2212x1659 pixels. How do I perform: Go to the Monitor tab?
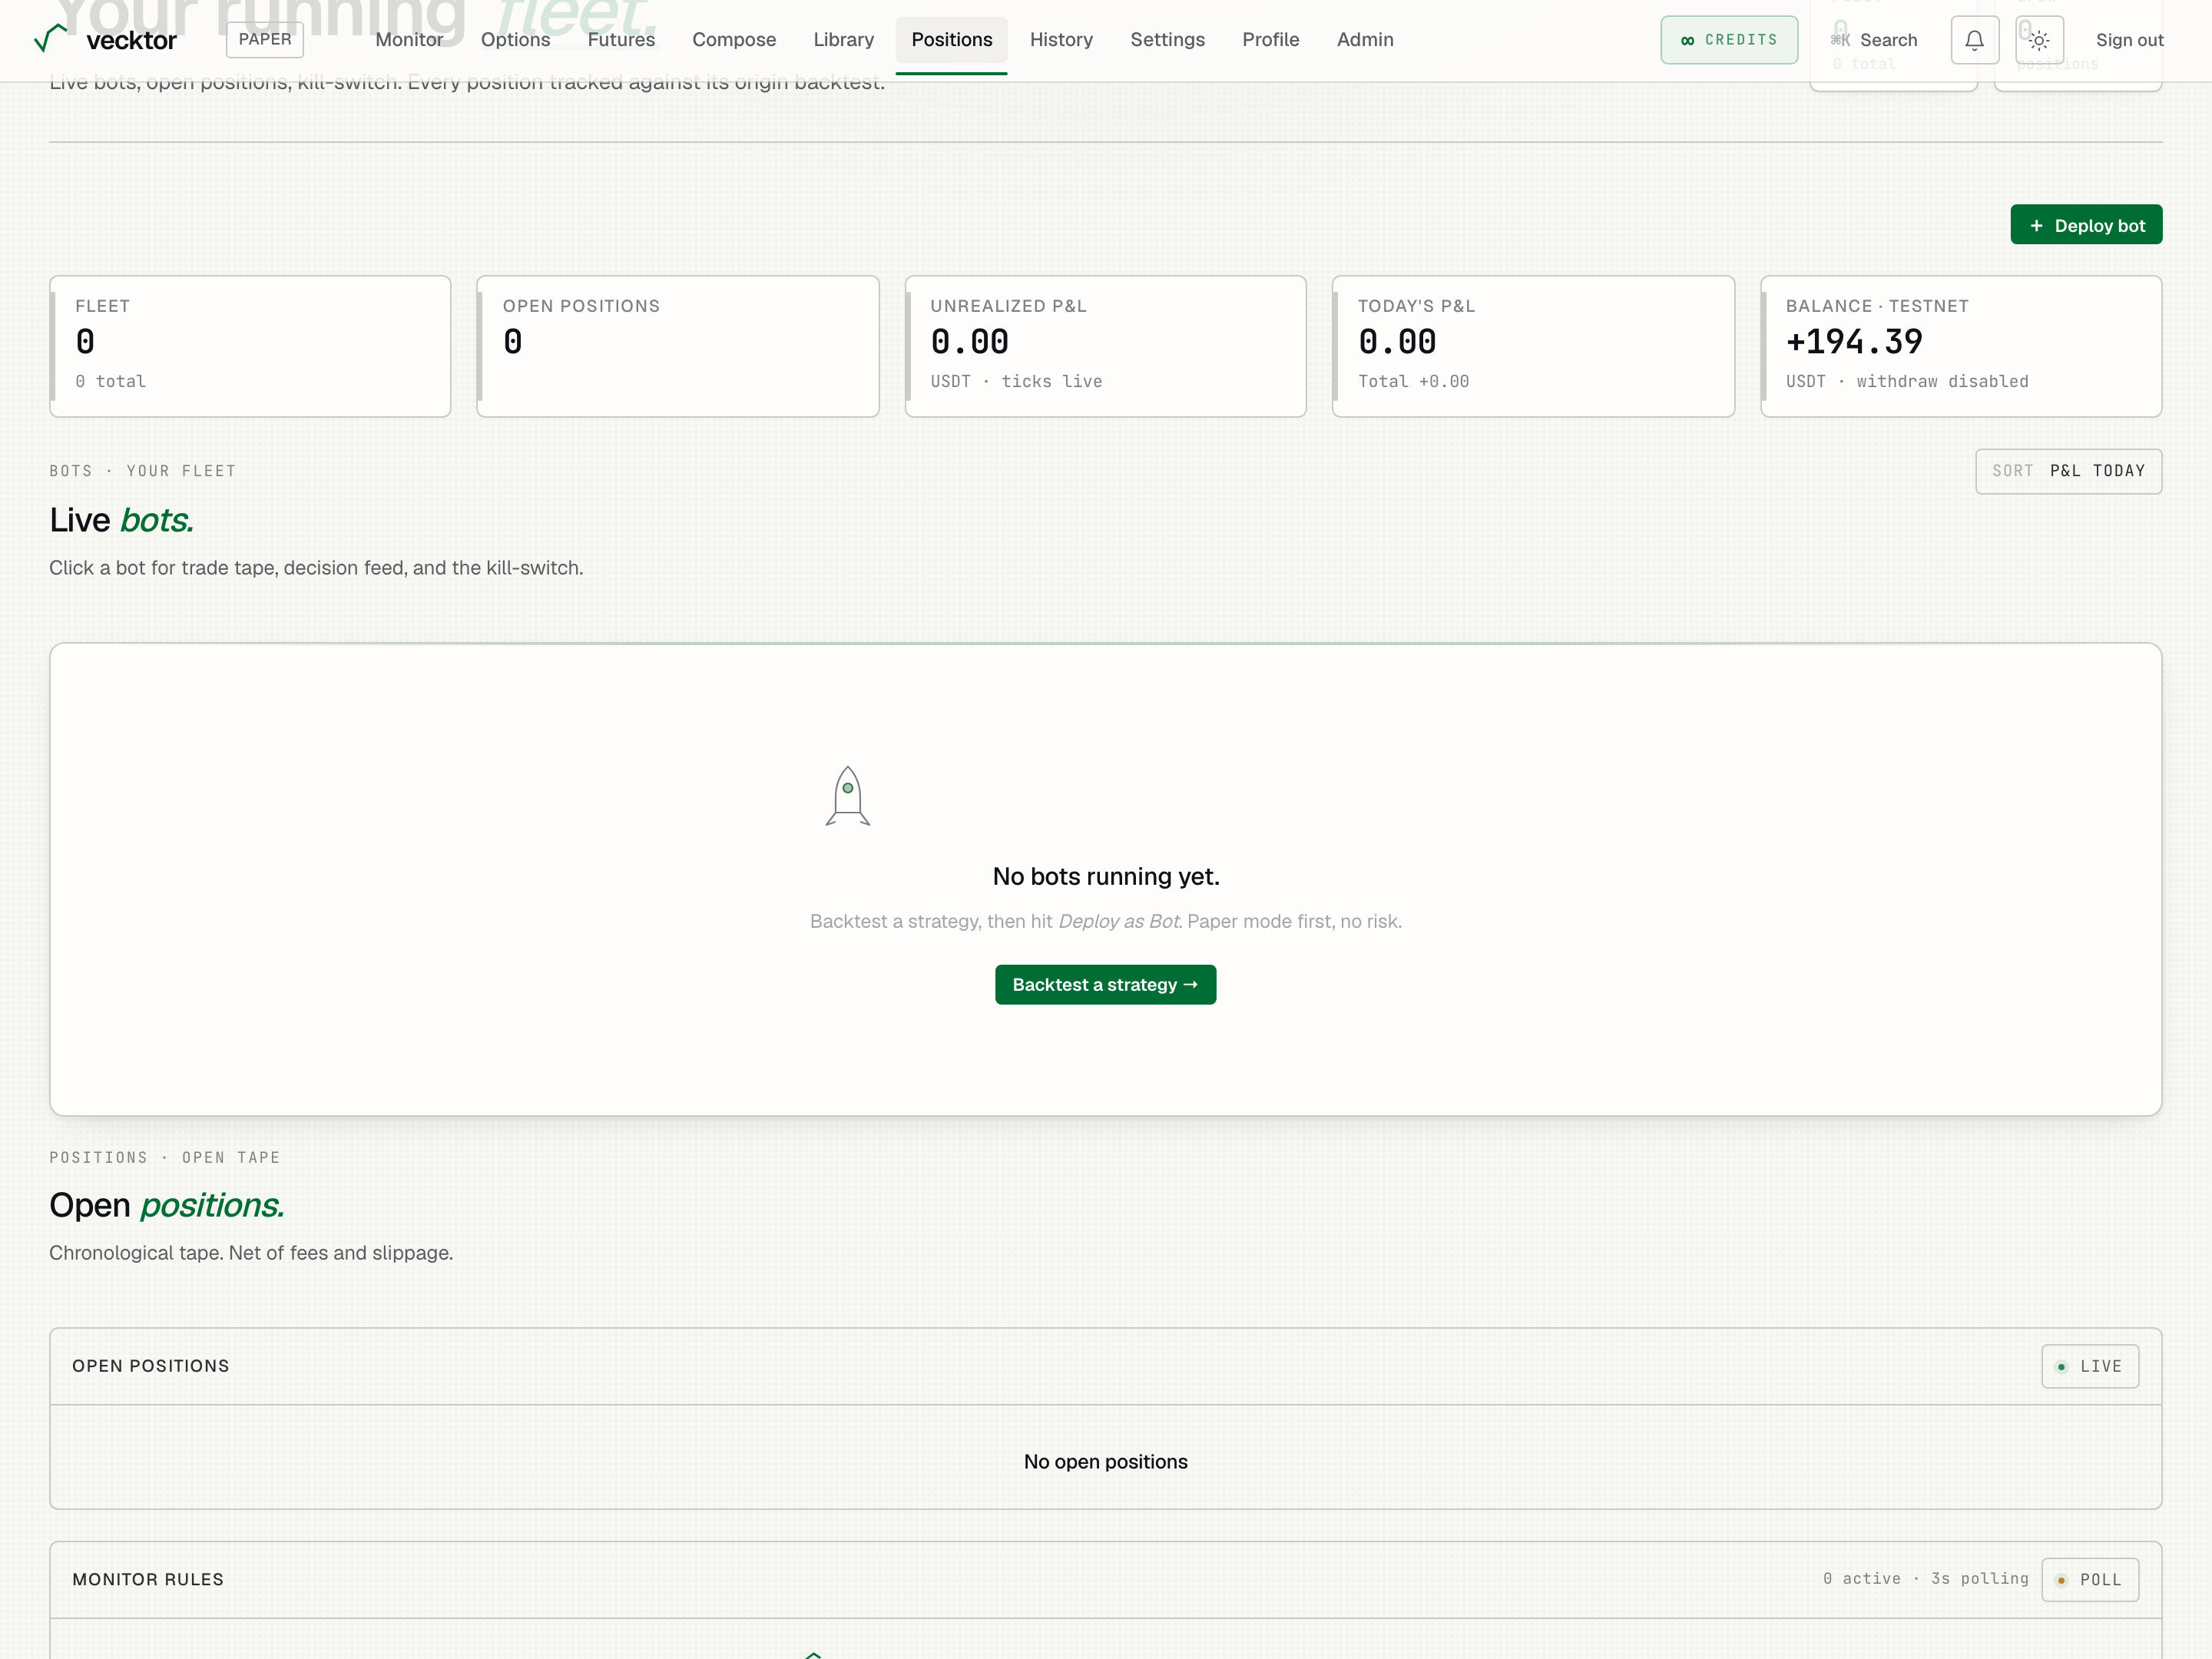409,40
